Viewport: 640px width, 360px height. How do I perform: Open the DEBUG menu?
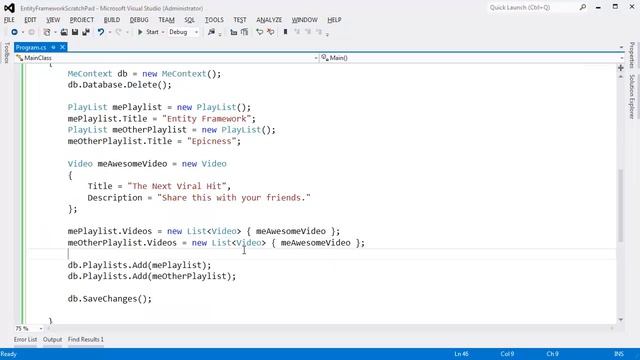tap(139, 20)
